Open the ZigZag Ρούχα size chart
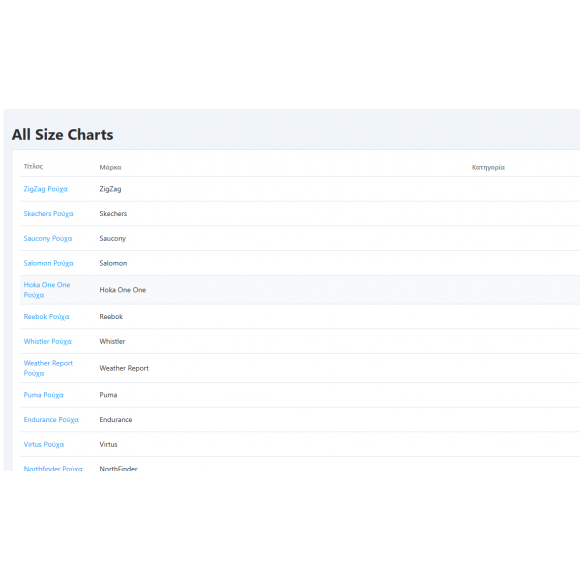580x580 pixels. [x=45, y=189]
